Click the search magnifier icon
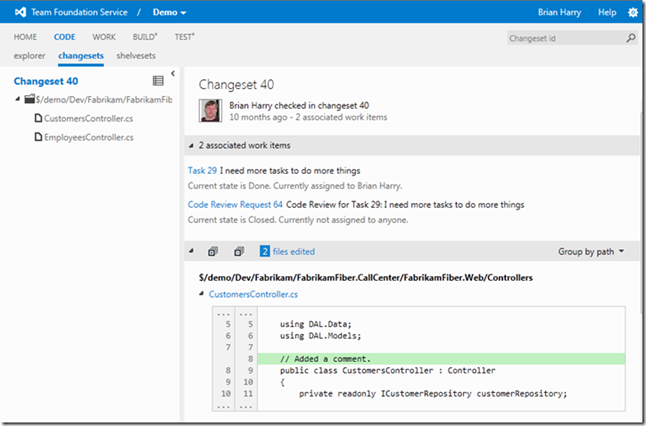Viewport: 646px width, 426px height. (631, 38)
